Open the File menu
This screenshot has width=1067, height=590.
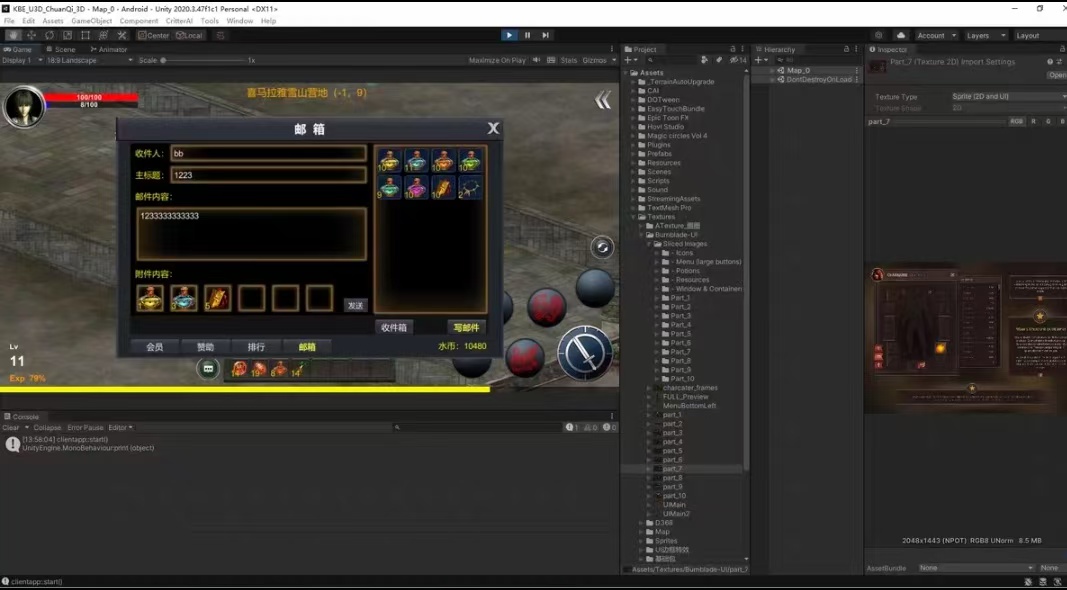click(x=9, y=21)
